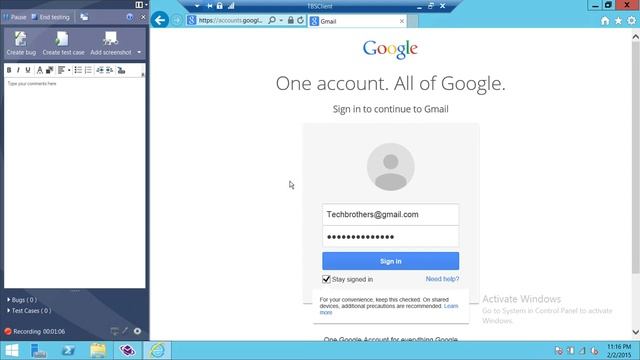
Task: Click the pin icon on remote session bar
Action: [210, 6]
